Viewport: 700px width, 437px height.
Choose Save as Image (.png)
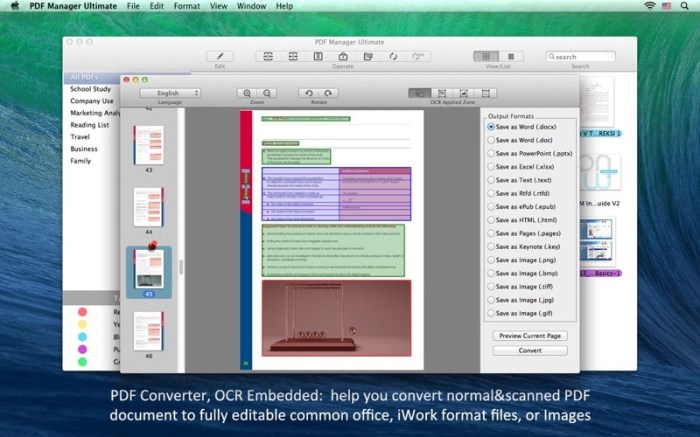(522, 260)
